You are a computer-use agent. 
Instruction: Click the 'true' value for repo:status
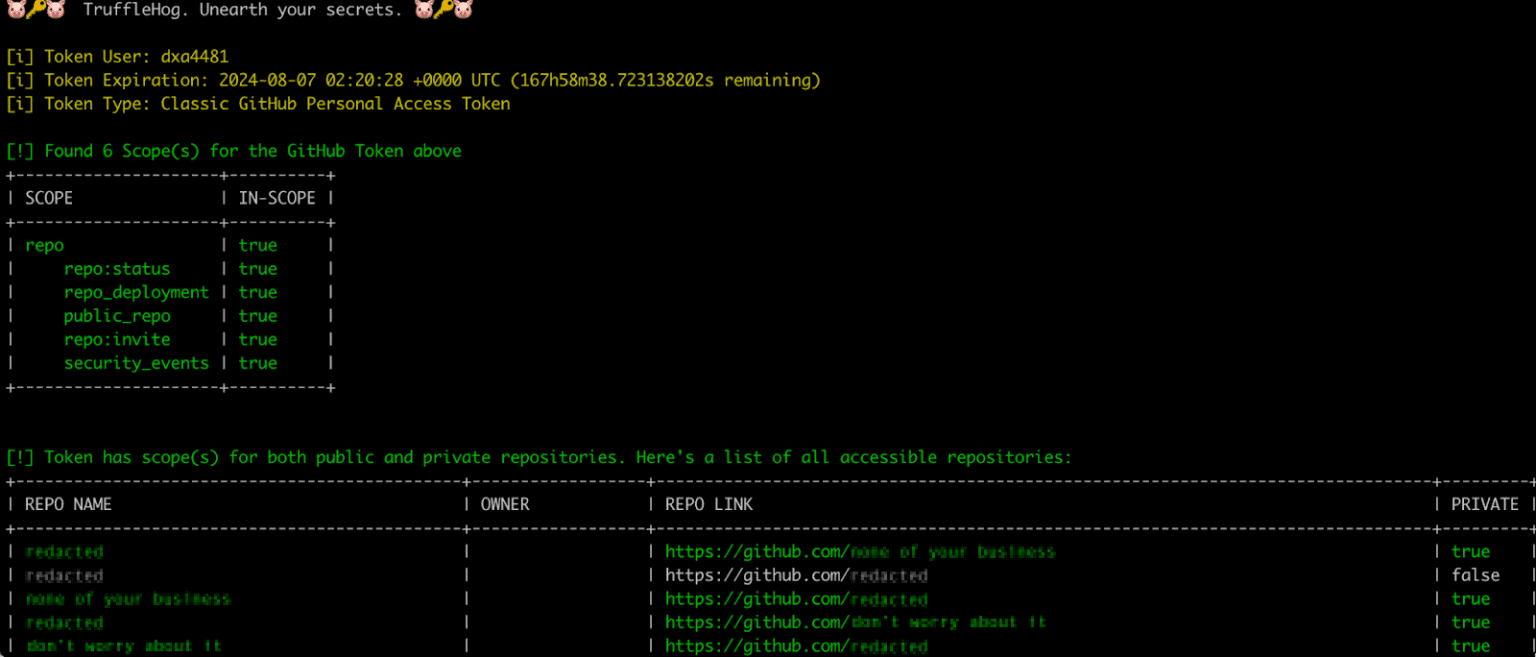pyautogui.click(x=258, y=269)
